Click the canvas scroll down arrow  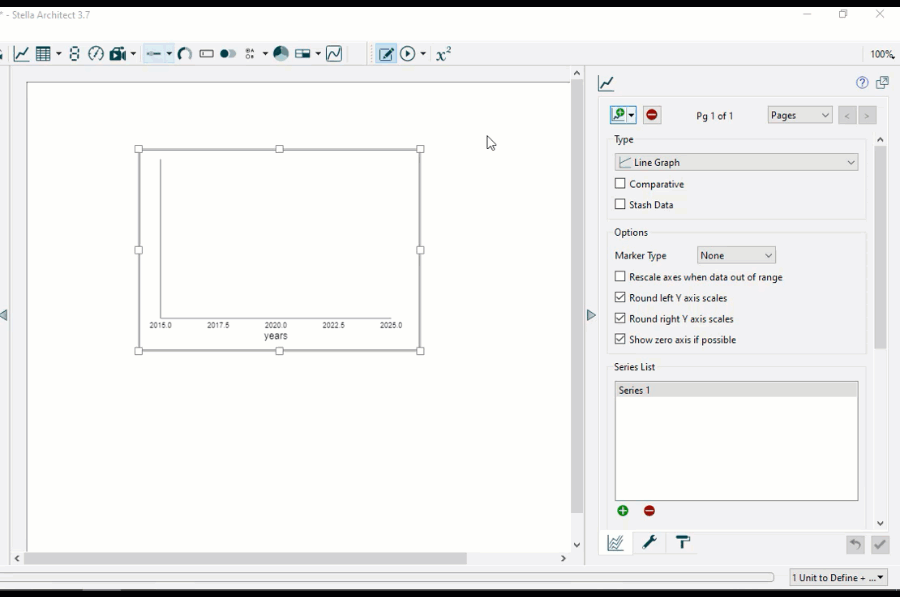[577, 545]
